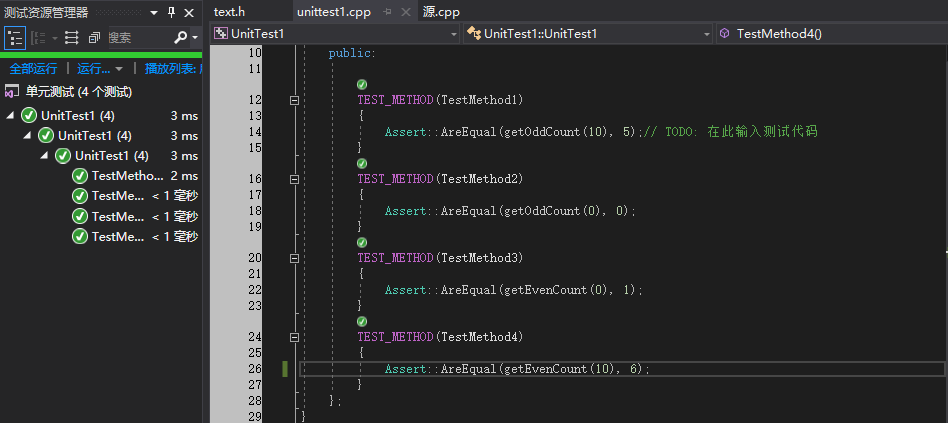Open the group-by dropdown arrow
Image resolution: width=948 pixels, height=423 pixels.
(54, 39)
